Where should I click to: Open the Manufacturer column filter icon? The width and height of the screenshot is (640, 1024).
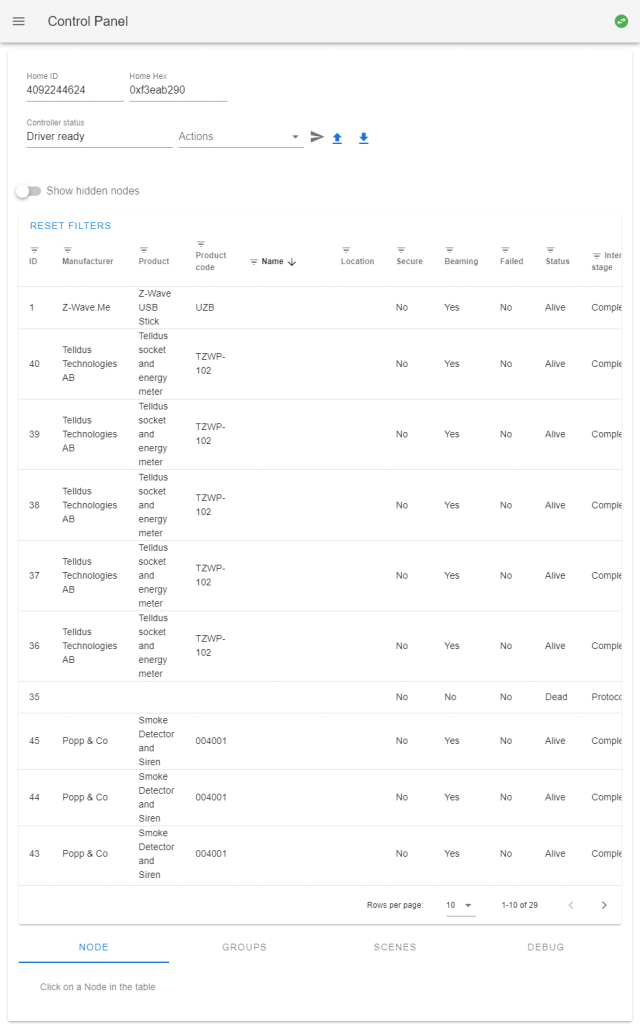click(67, 250)
